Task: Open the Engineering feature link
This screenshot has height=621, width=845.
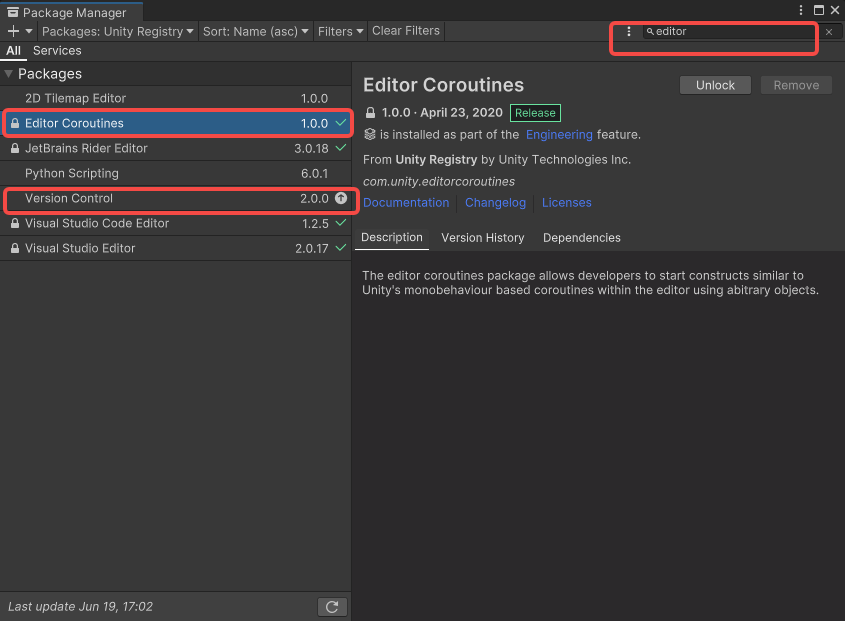Action: (559, 135)
